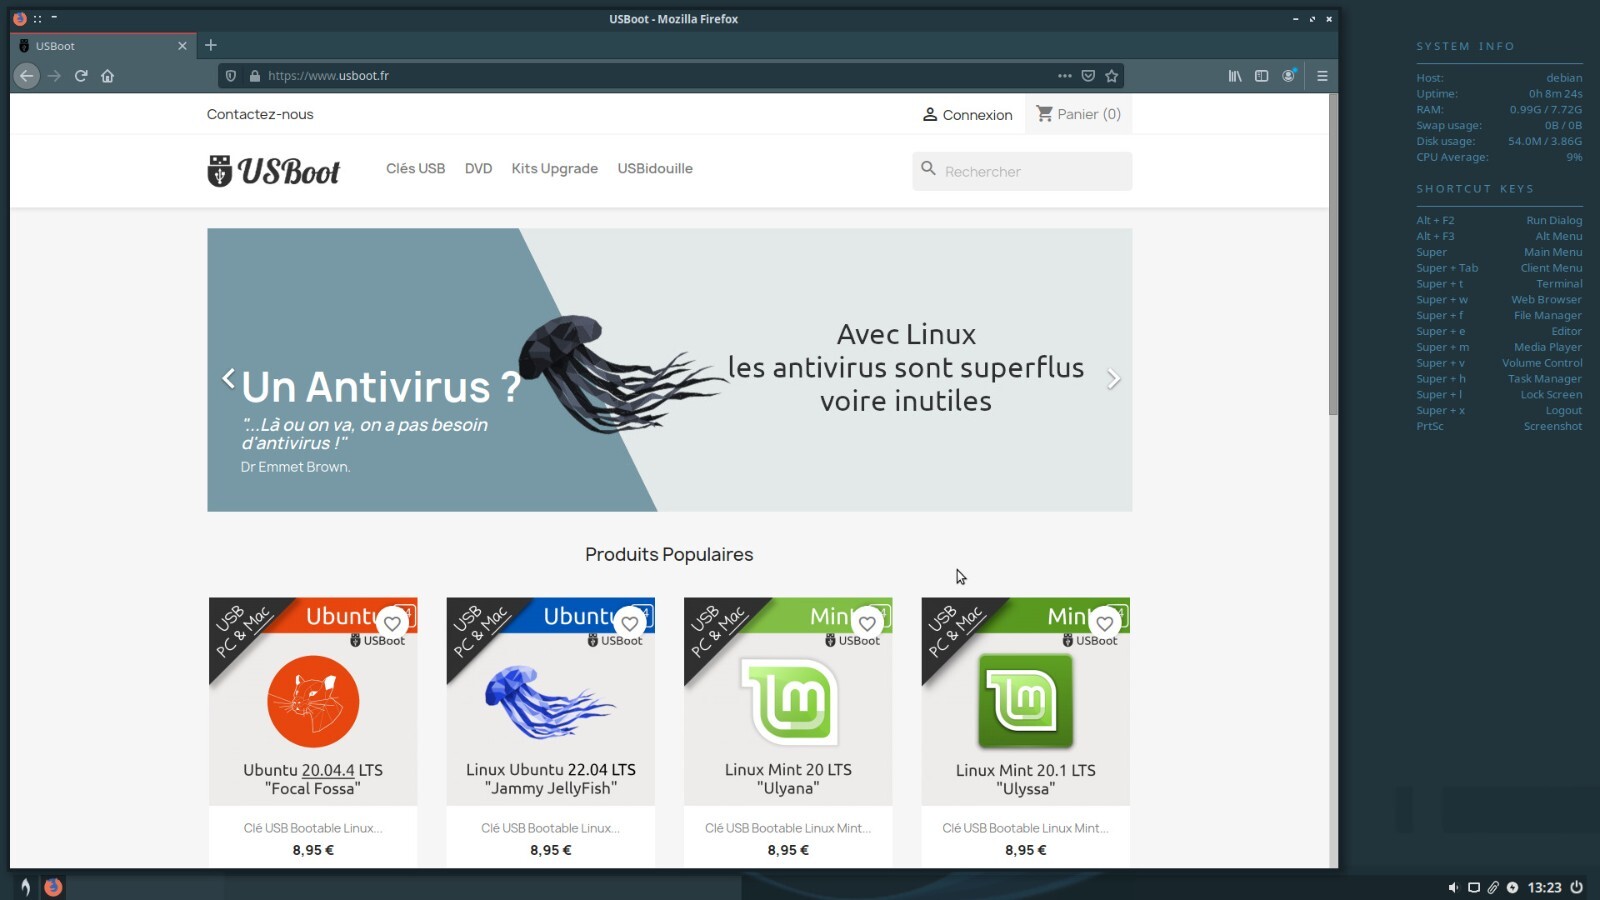Open Ubuntu 20.04.4 Focal Fossa product image
Screen dimensions: 1600x900
point(313,702)
